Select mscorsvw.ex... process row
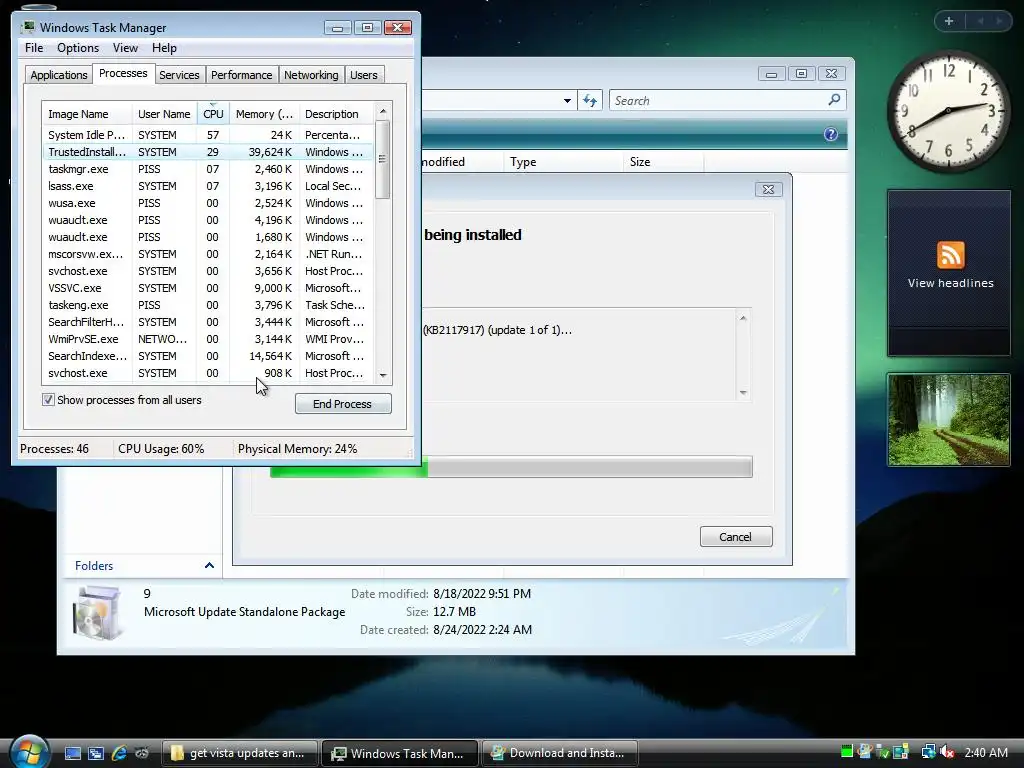1024x768 pixels. tap(208, 253)
